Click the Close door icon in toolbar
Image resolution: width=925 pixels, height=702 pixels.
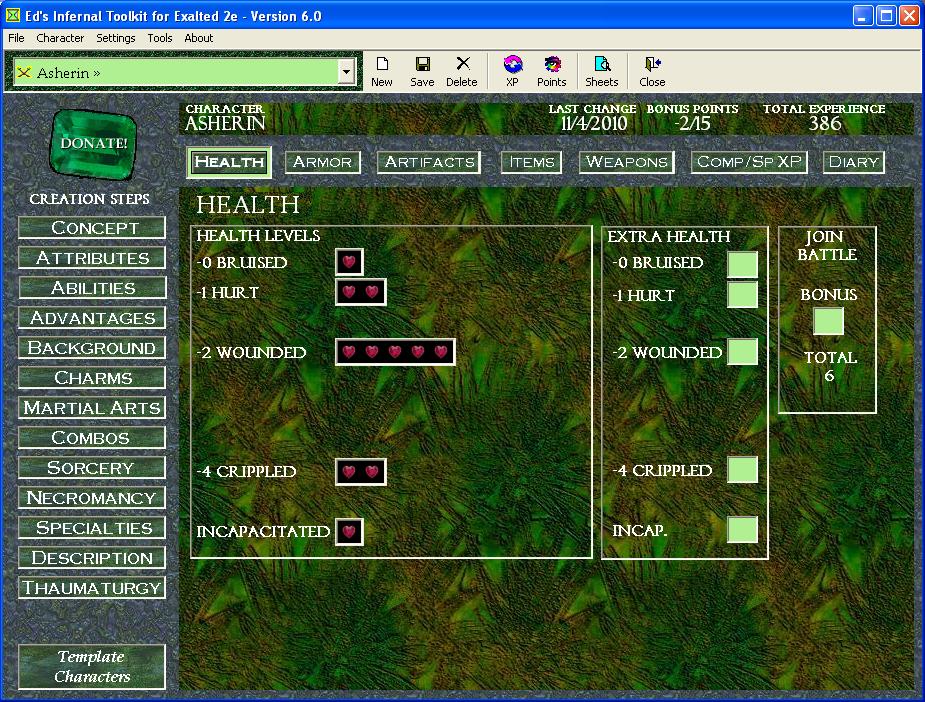(652, 72)
